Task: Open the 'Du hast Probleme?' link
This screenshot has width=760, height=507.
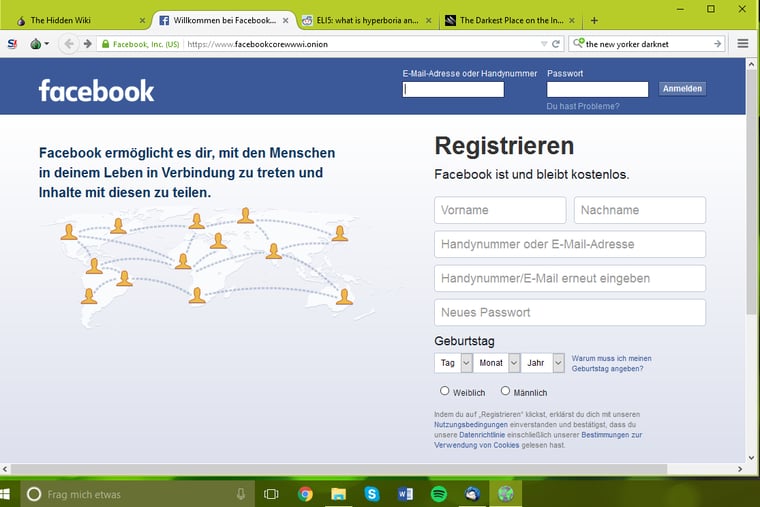Action: tap(582, 106)
